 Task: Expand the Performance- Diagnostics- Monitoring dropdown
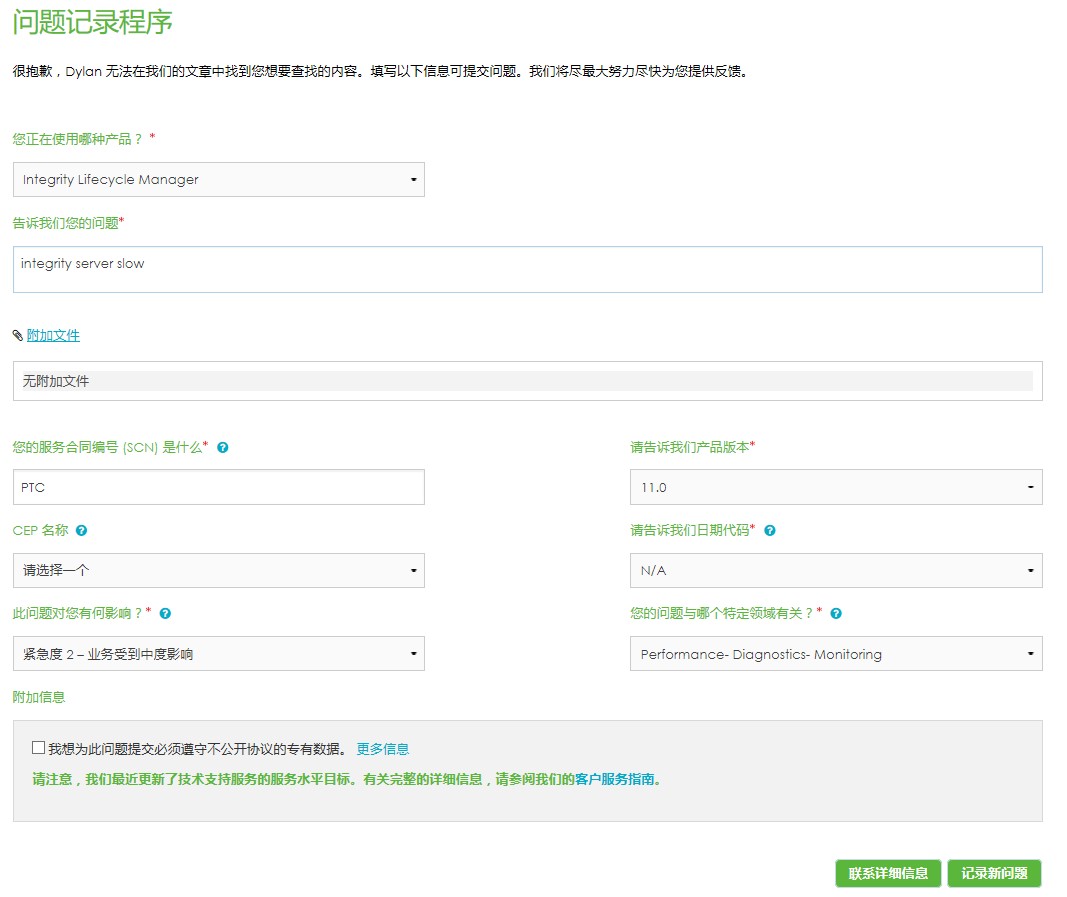[x=835, y=654]
